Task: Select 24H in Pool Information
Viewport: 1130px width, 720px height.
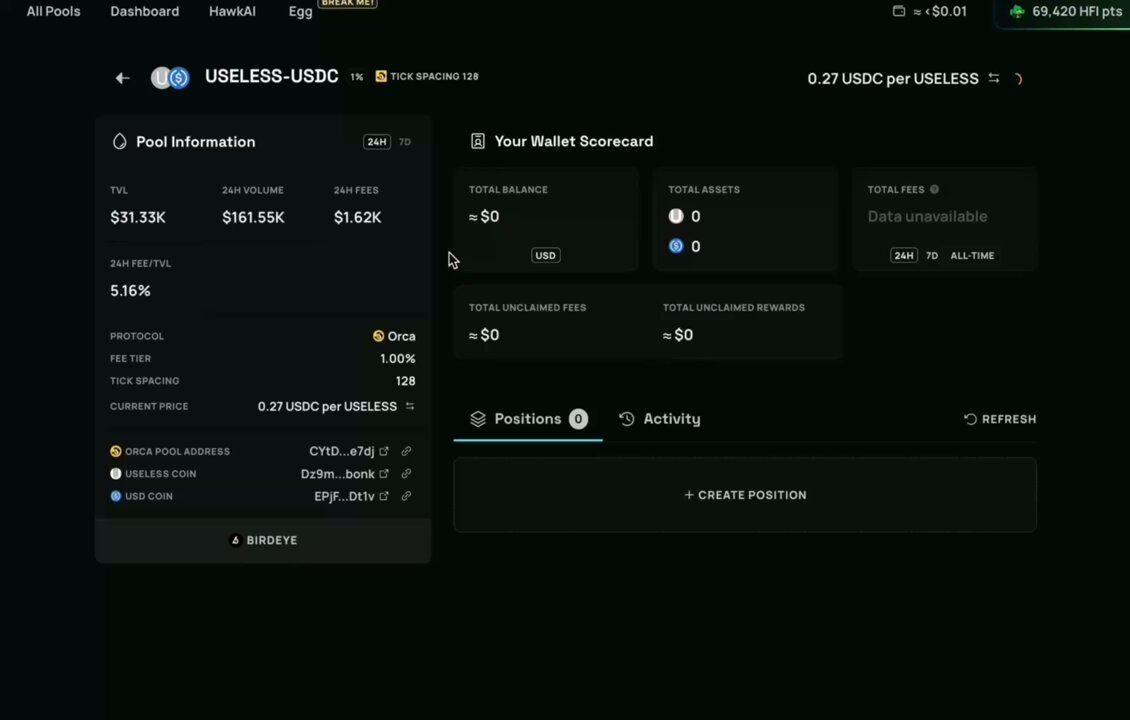Action: 377,142
